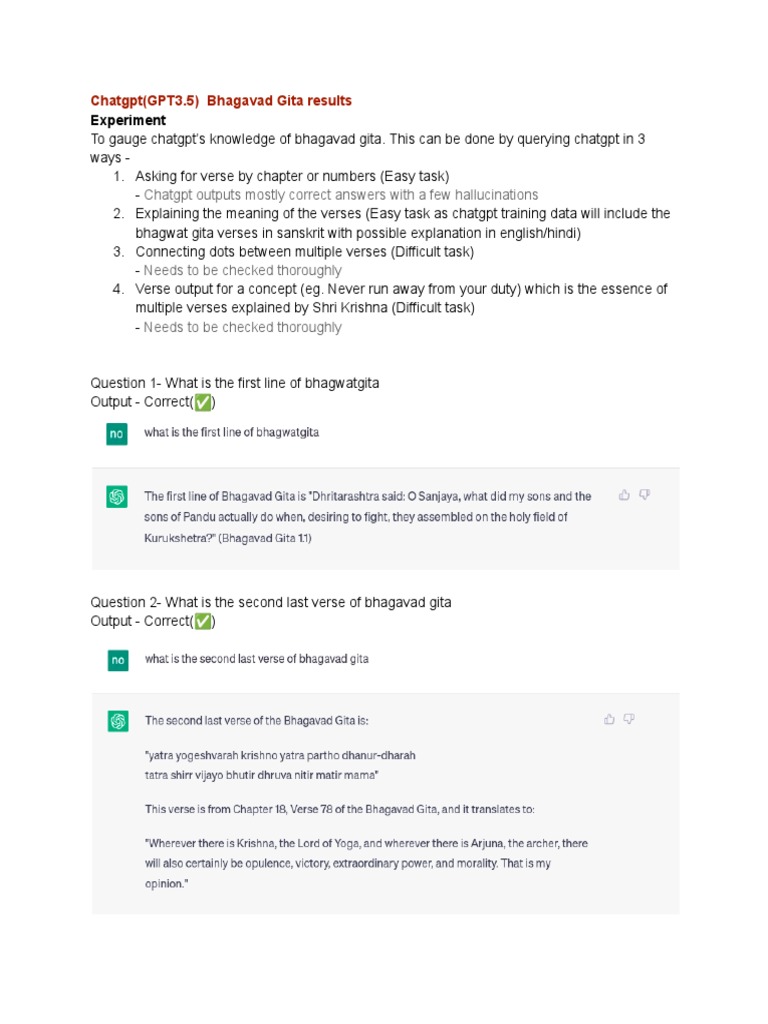Click the prompt 'what is the first line of bhagwatgita'
The height and width of the screenshot is (1024, 768).
(232, 433)
